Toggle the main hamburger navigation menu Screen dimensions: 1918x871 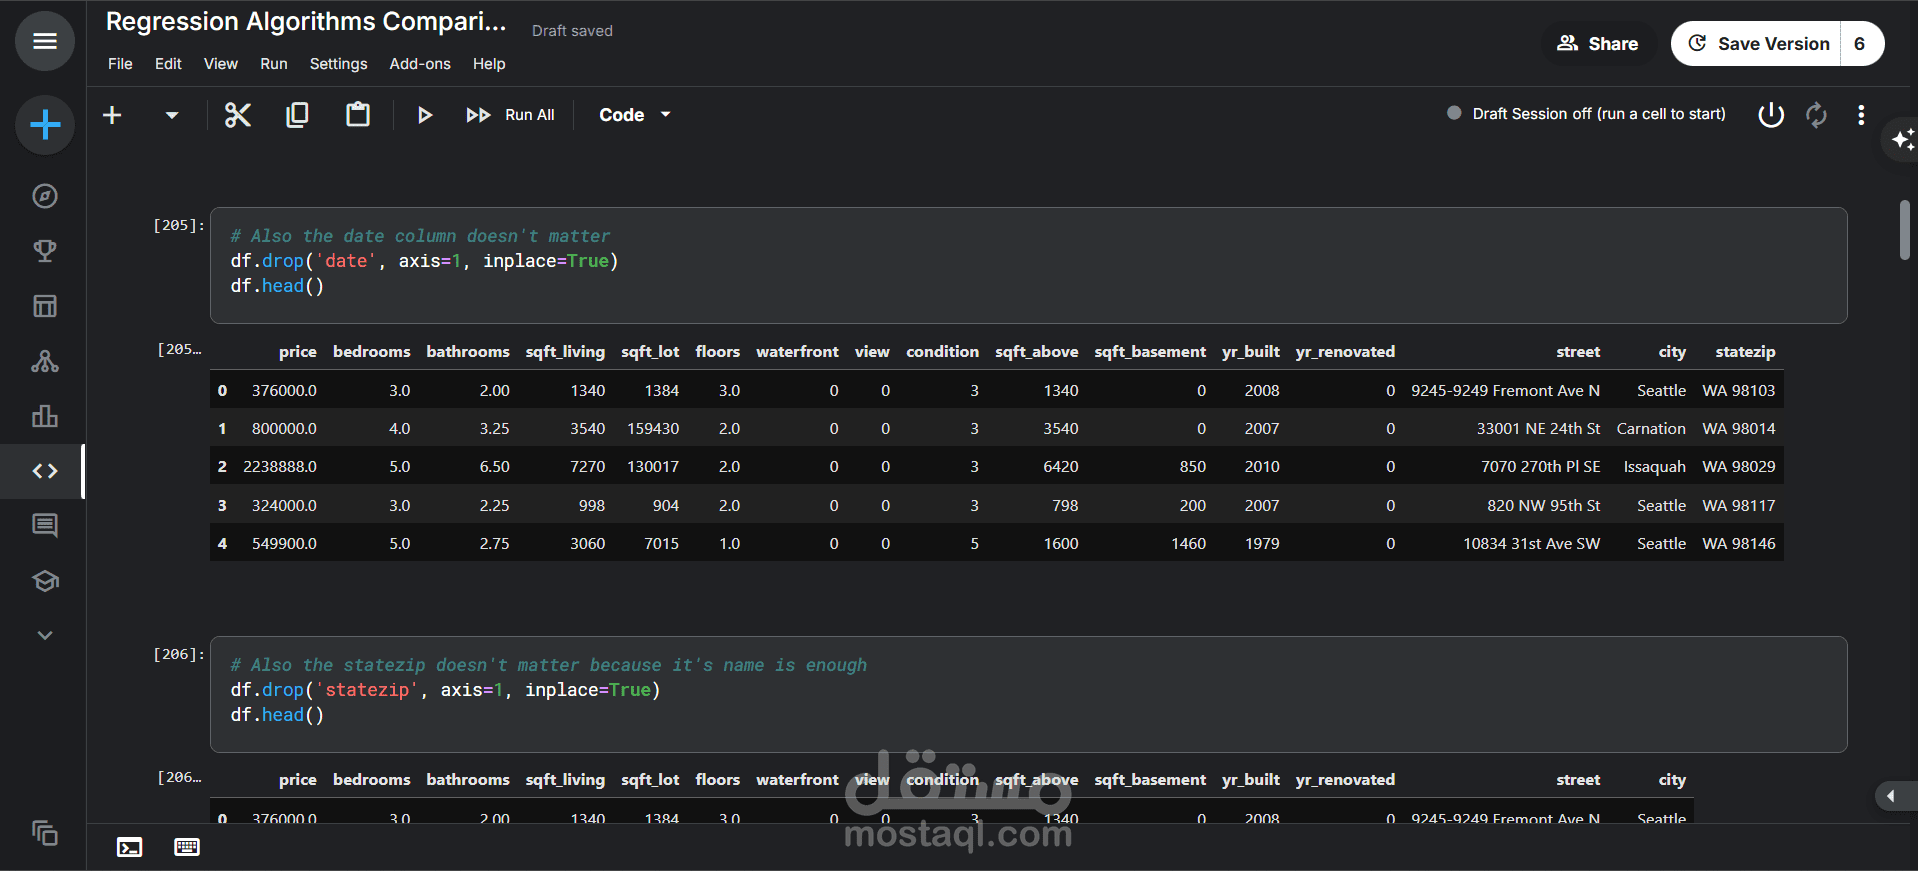coord(45,41)
